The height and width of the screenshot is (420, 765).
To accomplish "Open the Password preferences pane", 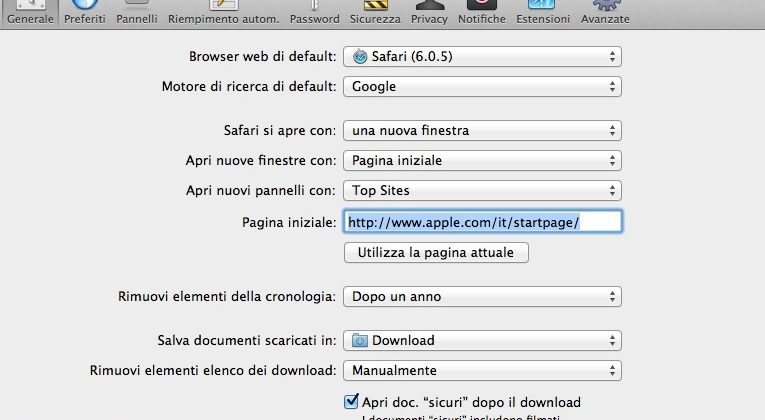I will point(314,13).
